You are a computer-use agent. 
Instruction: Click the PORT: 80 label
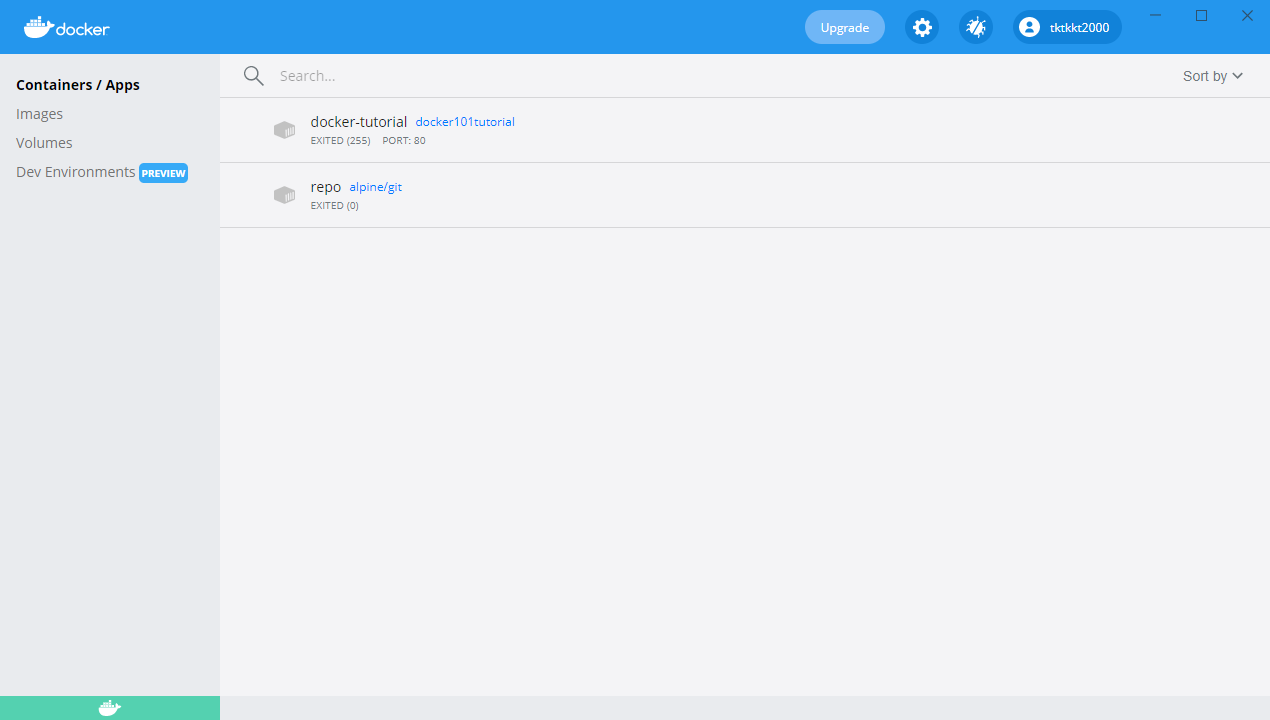coord(404,141)
